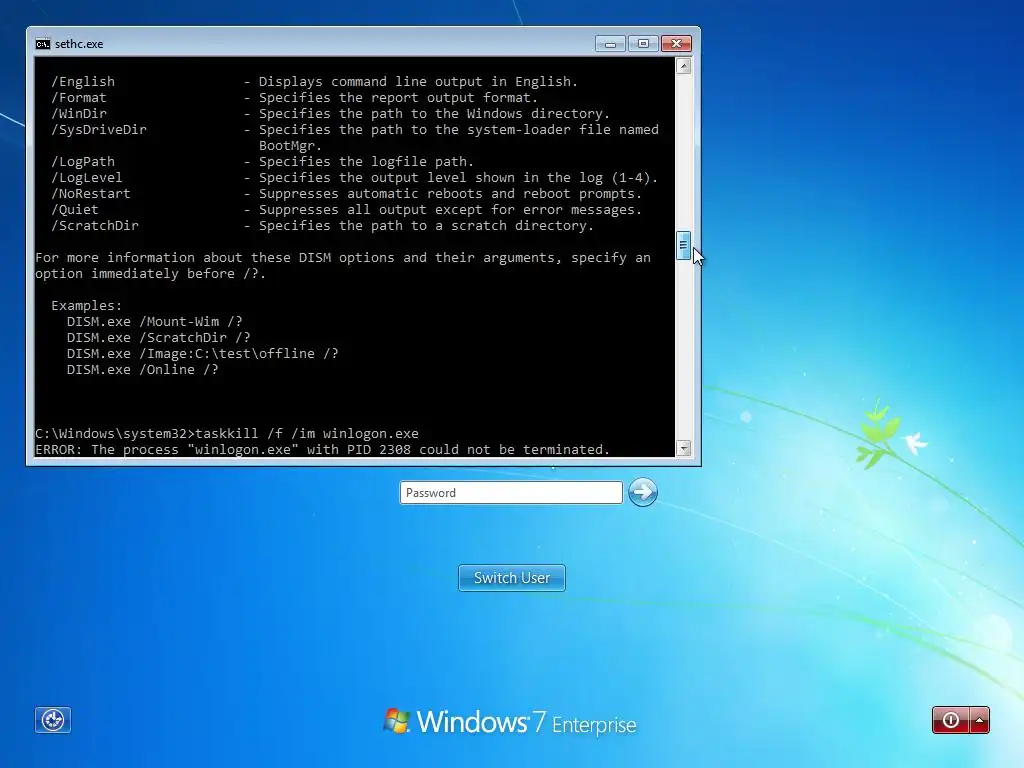Click the /NoRestart option text
This screenshot has width=1024, height=768.
[91, 194]
